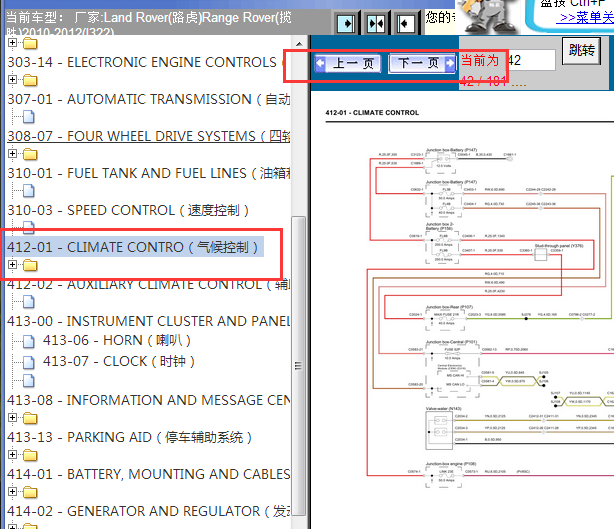Open 413-08 - INFORMATION AND MESSAGE CEN entry
The height and width of the screenshot is (529, 614).
click(148, 400)
